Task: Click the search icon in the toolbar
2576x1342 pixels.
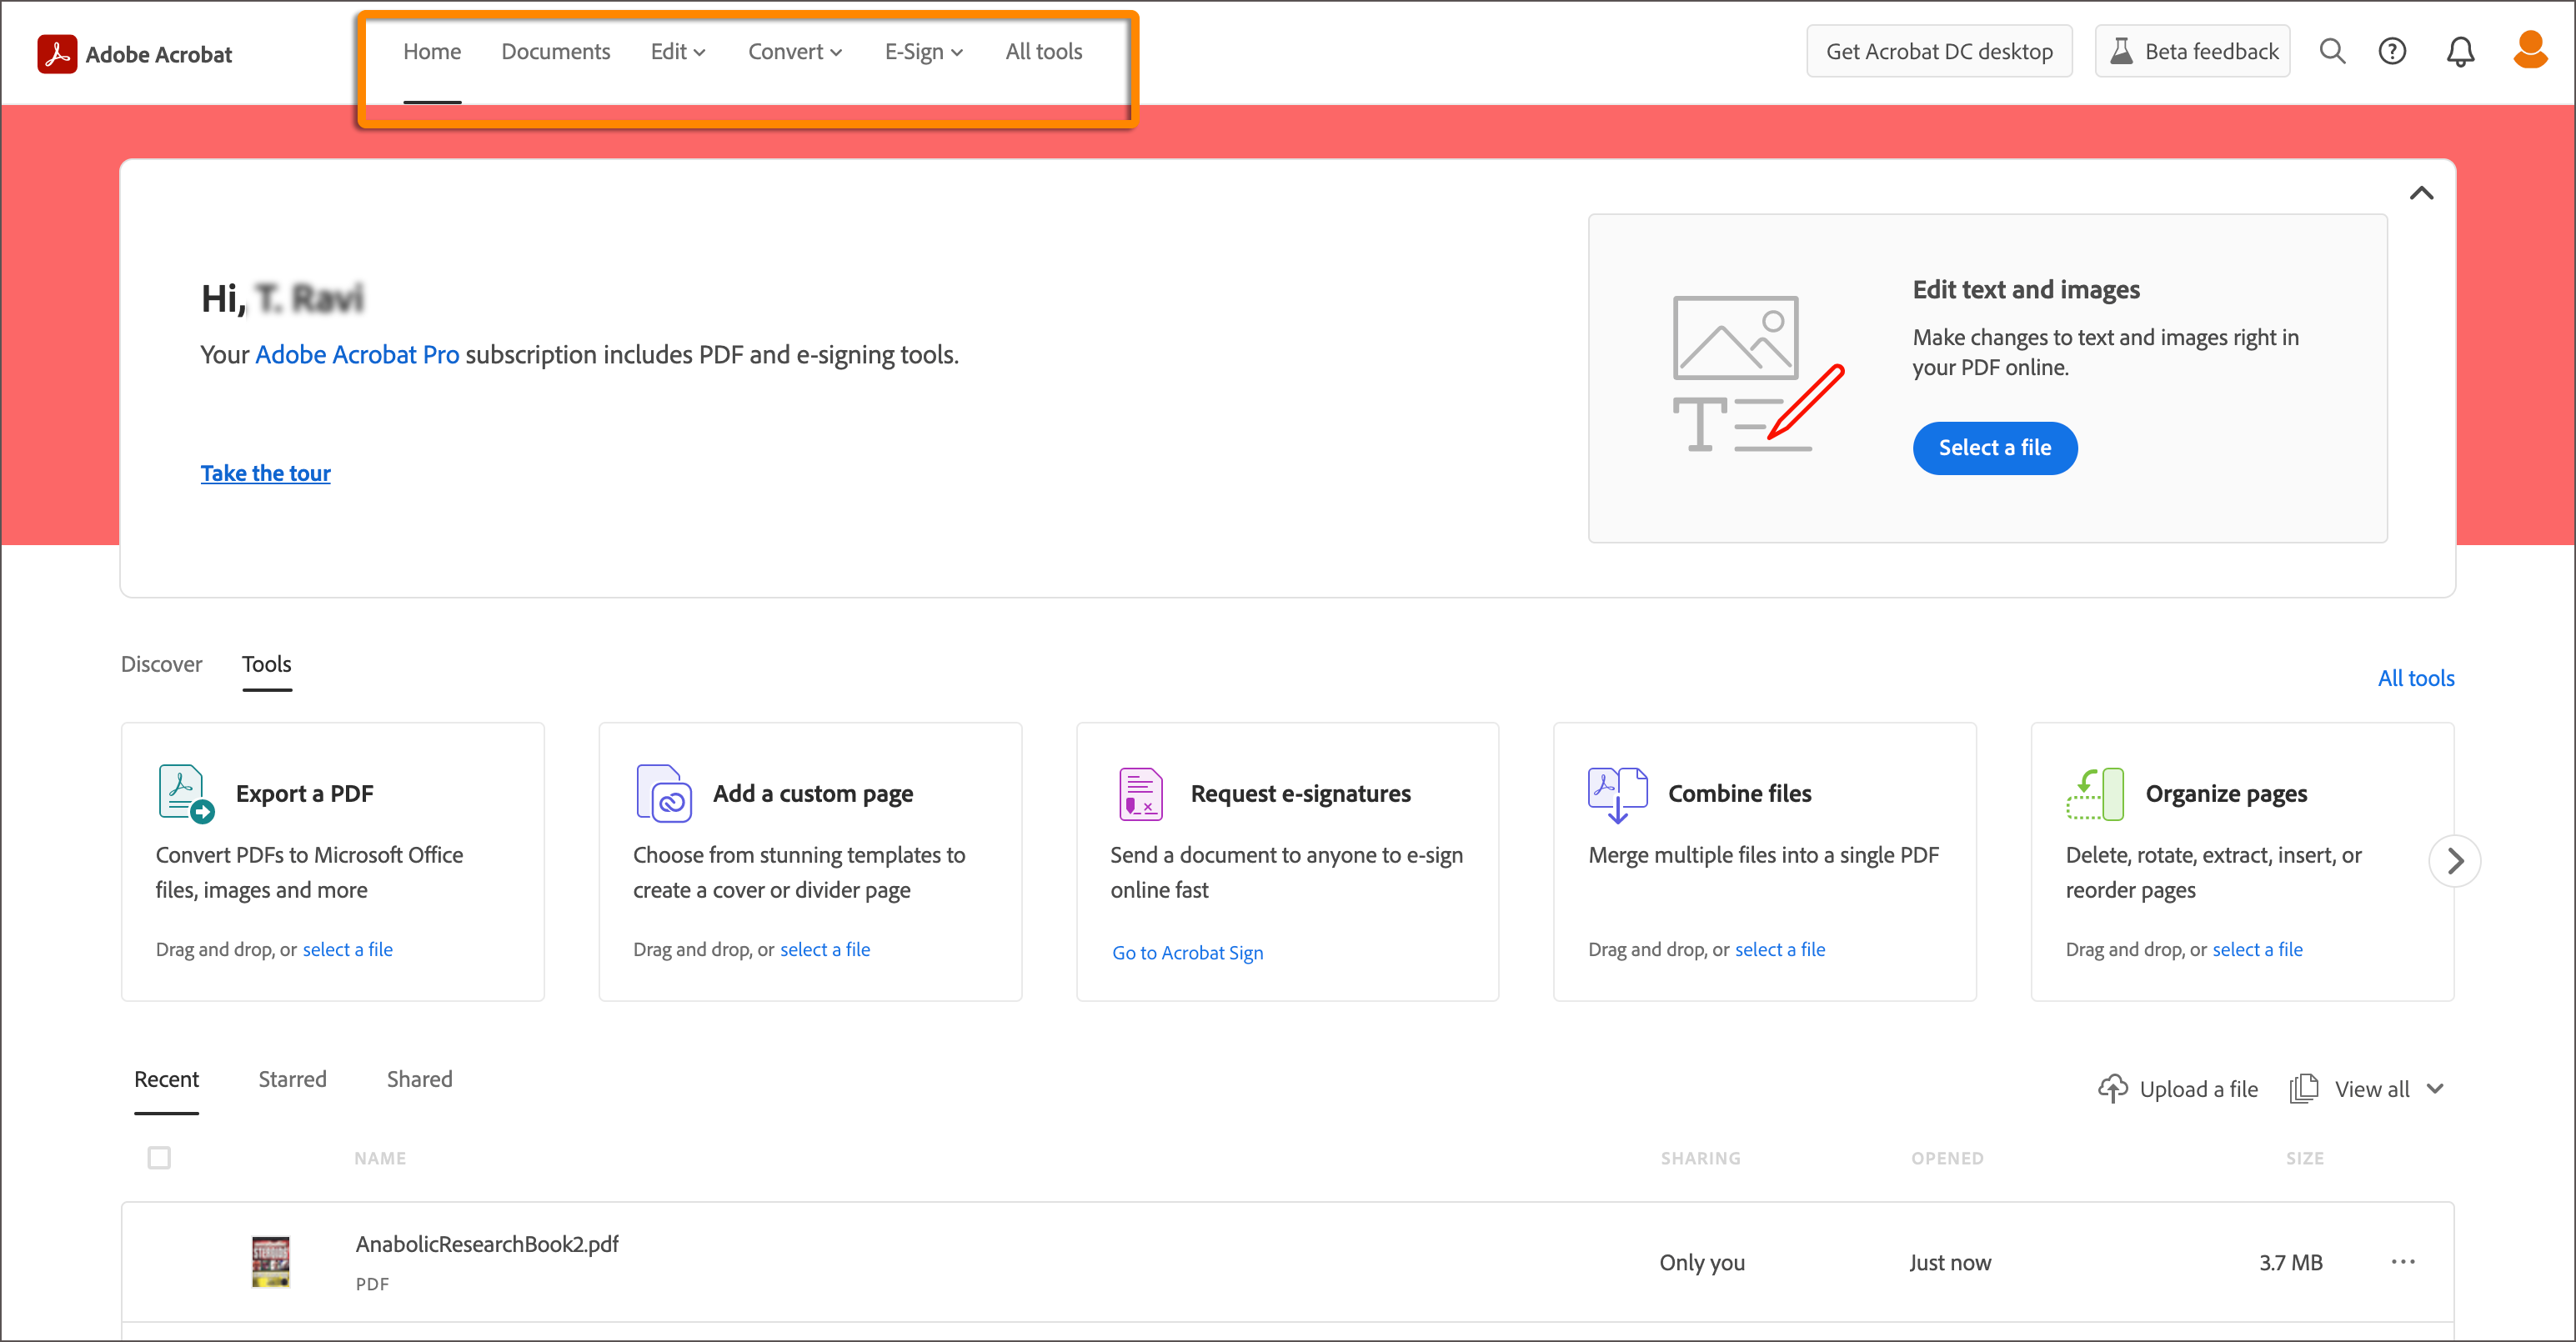Action: (2333, 51)
